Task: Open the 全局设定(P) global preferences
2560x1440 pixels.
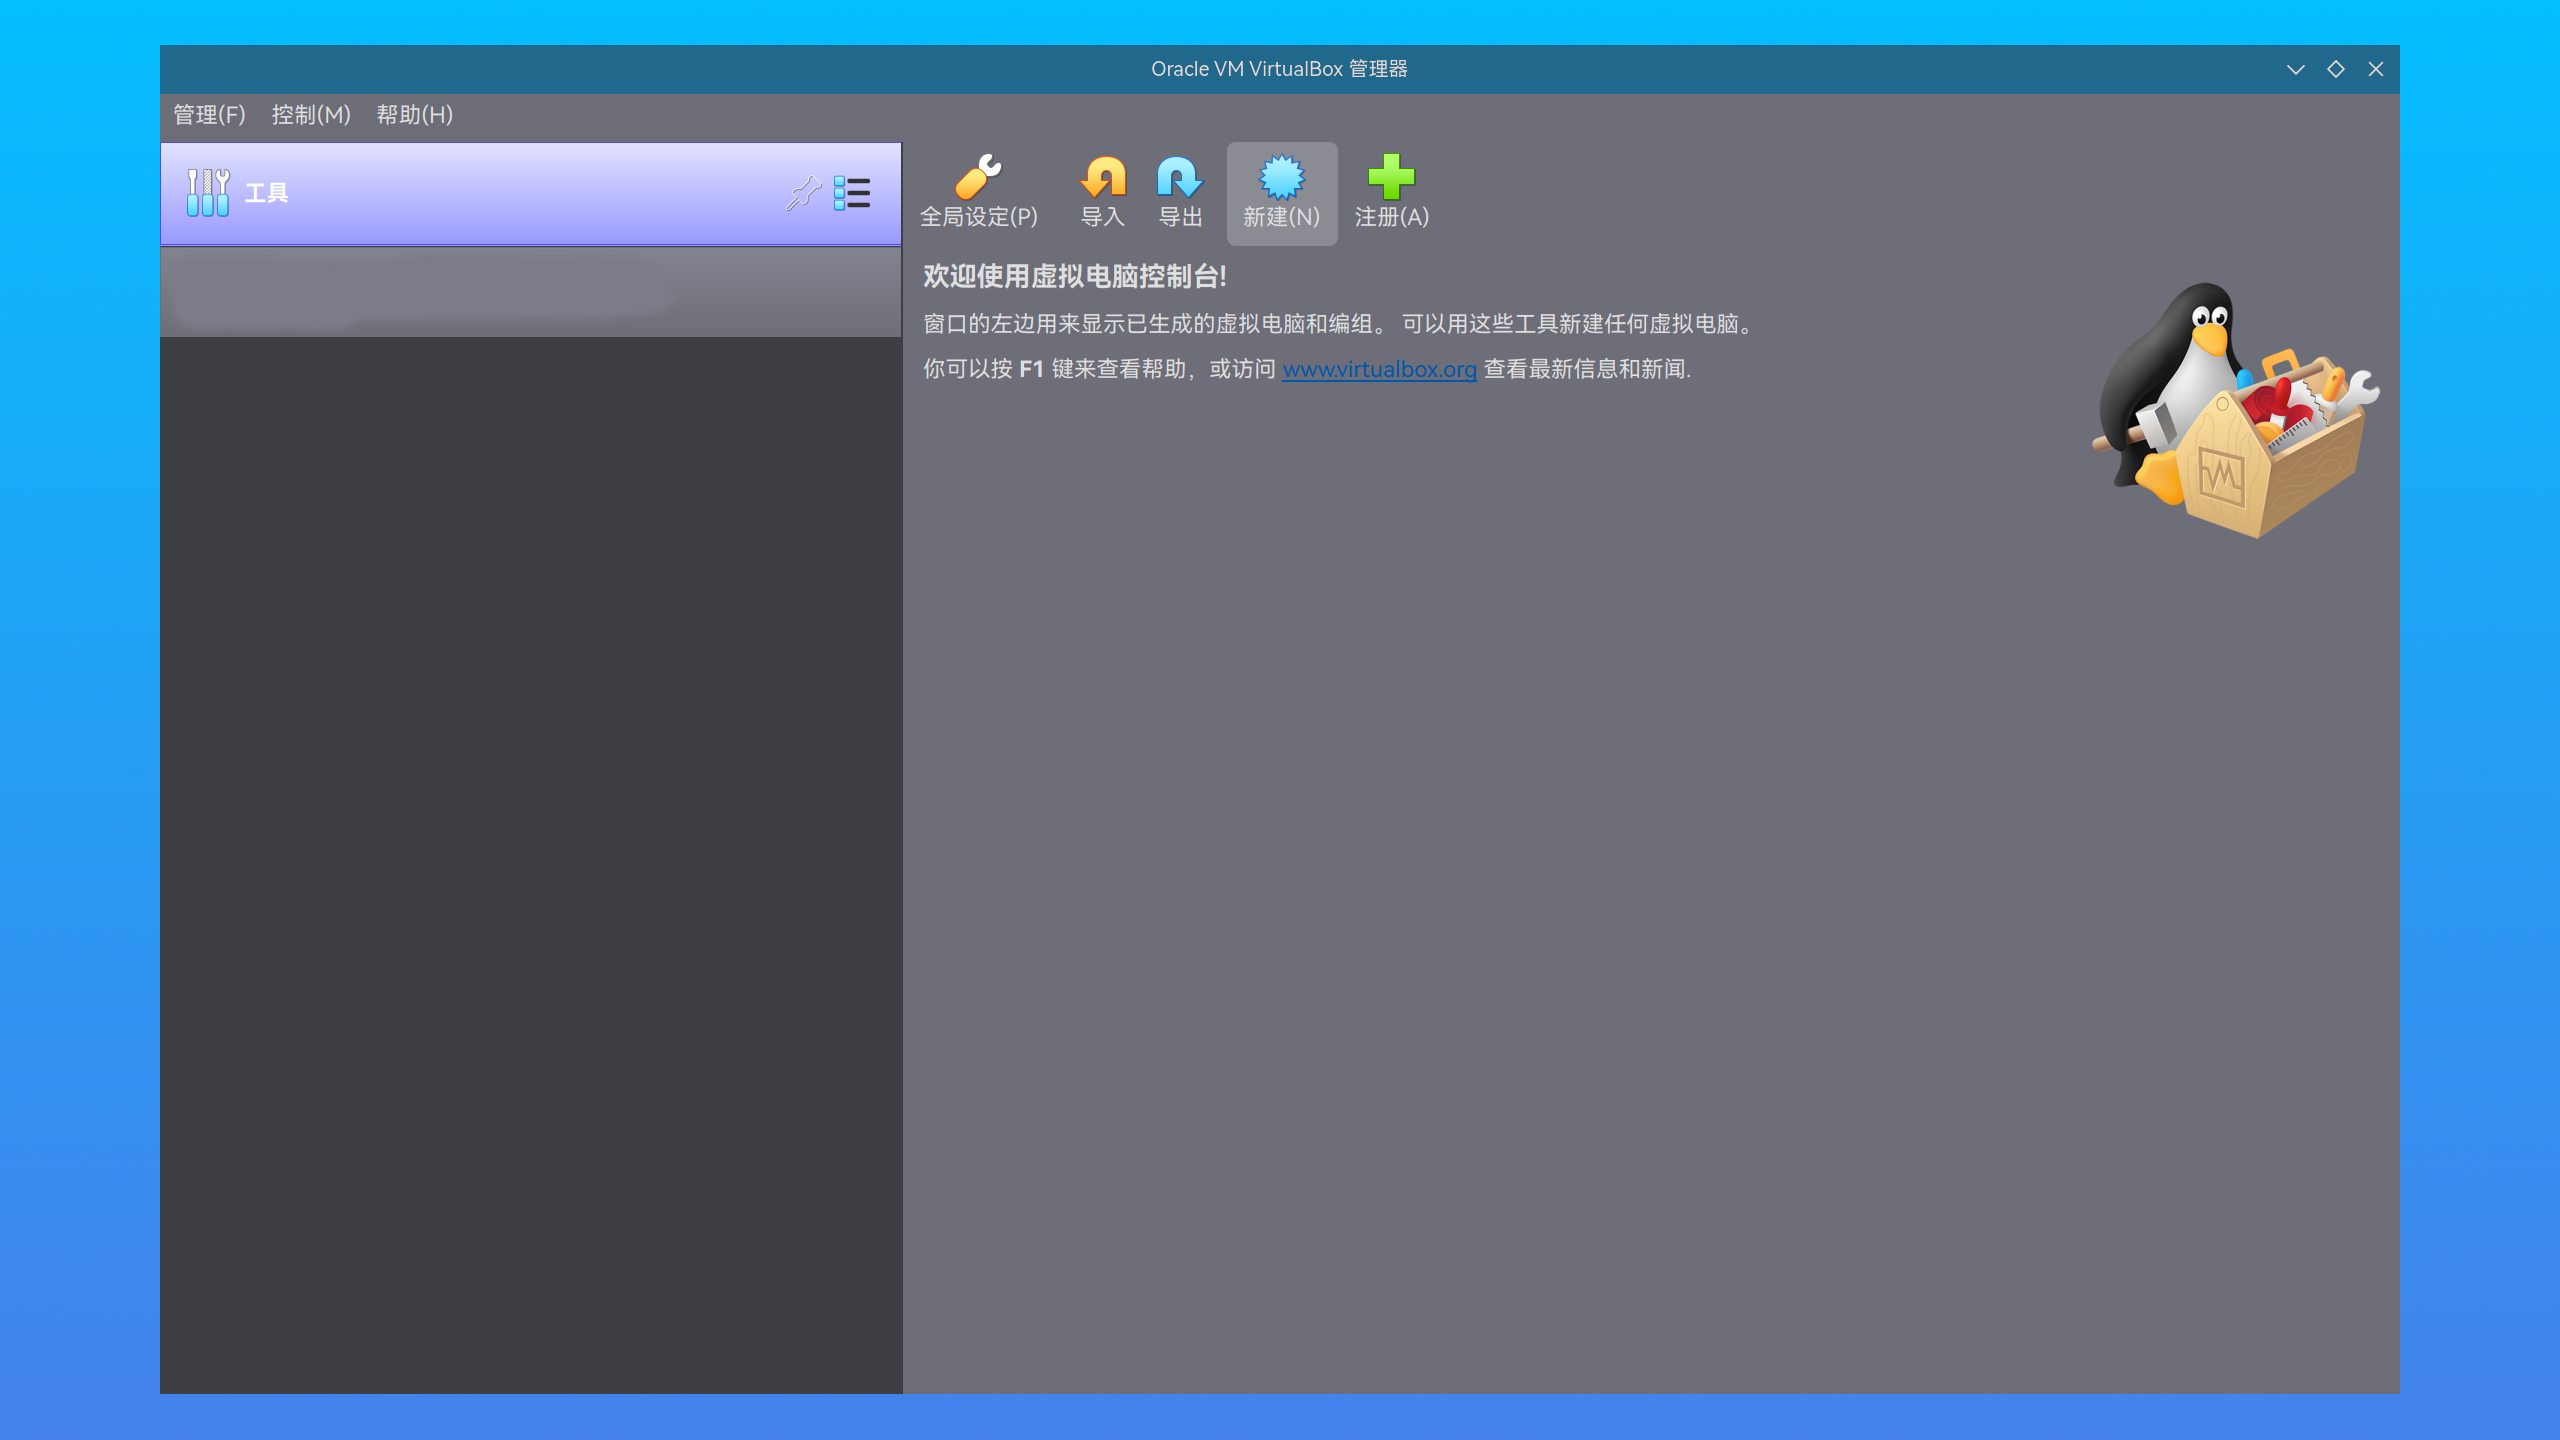Action: click(x=978, y=192)
